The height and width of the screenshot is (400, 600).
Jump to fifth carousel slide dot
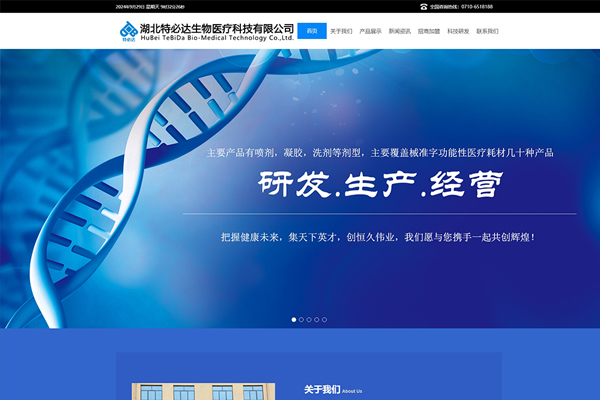coord(325,320)
